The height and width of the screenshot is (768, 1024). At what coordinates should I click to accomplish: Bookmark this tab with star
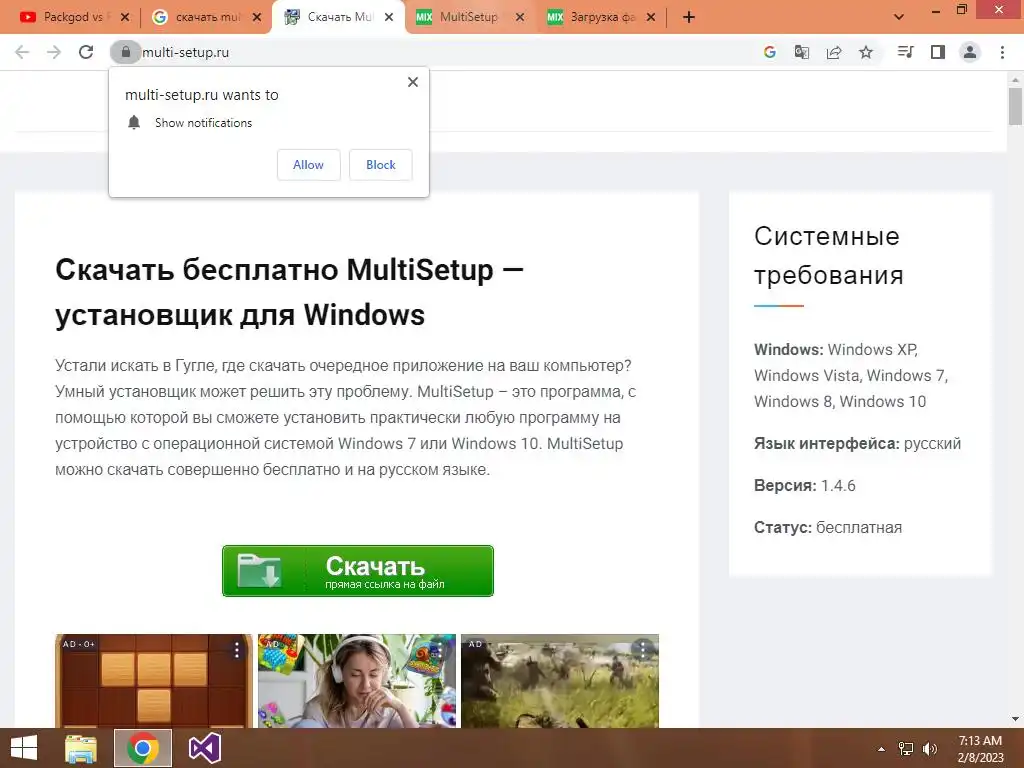(x=866, y=52)
